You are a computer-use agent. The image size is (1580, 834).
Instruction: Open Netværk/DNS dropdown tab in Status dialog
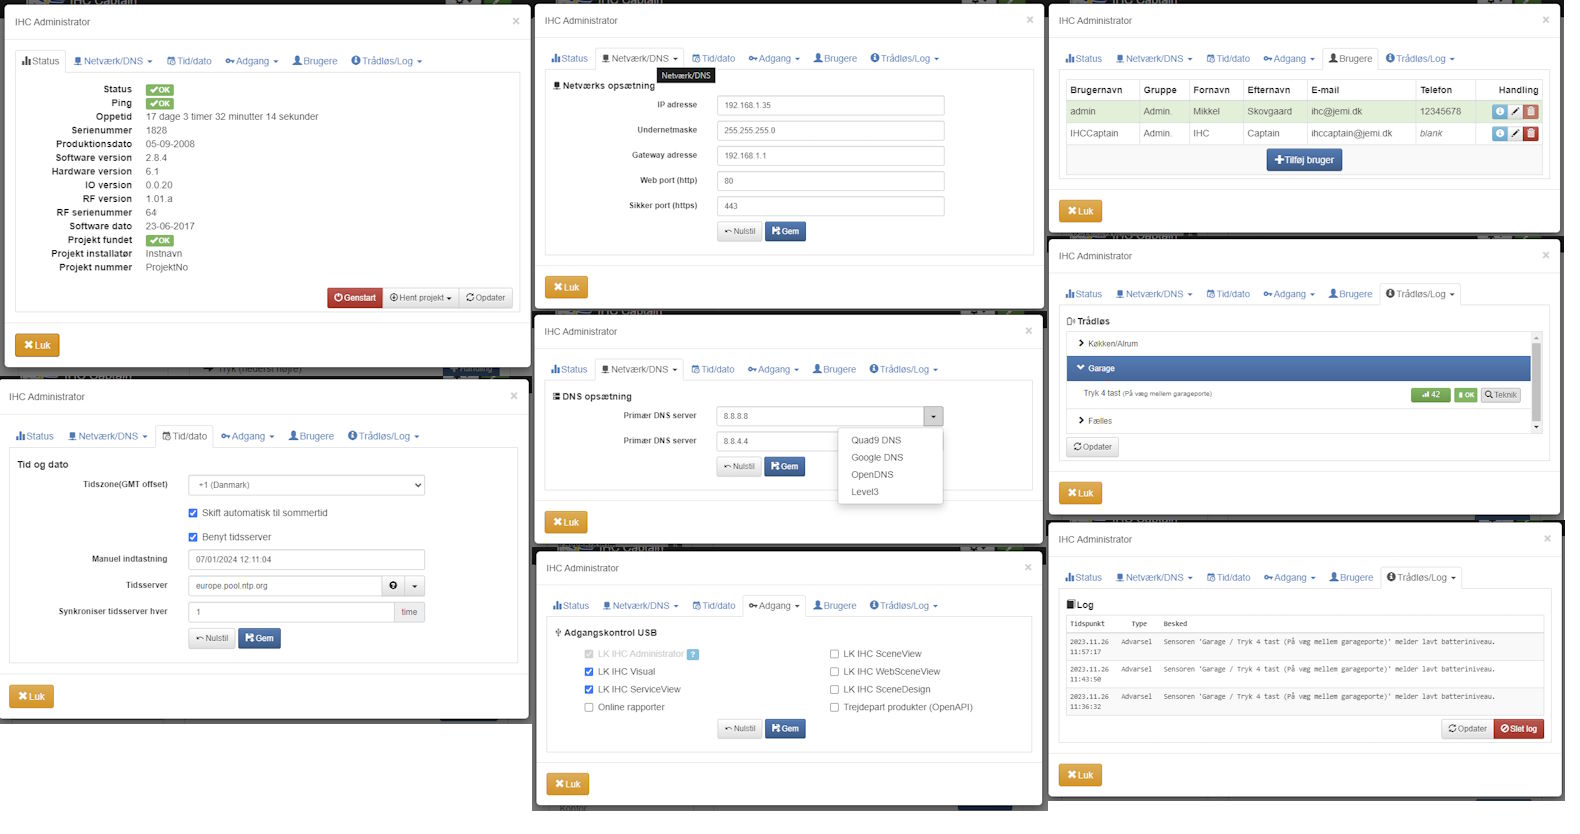tap(113, 61)
